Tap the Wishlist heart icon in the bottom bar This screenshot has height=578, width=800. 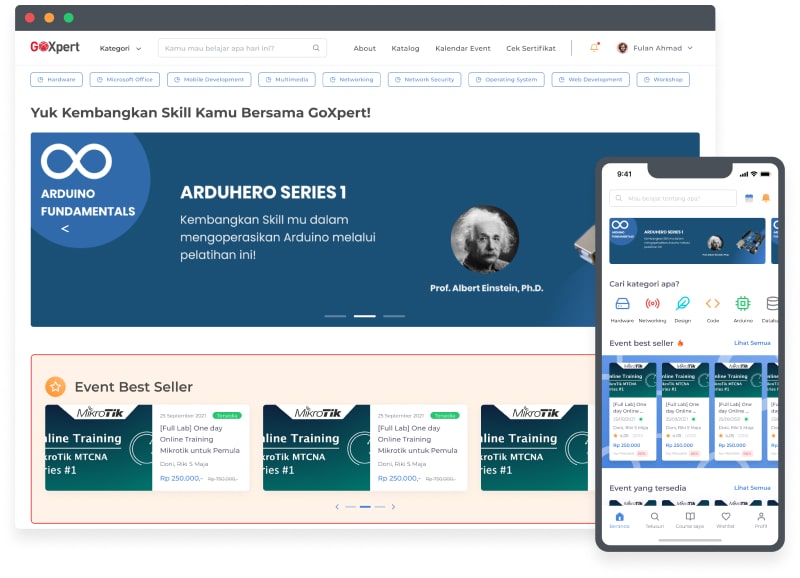[725, 518]
